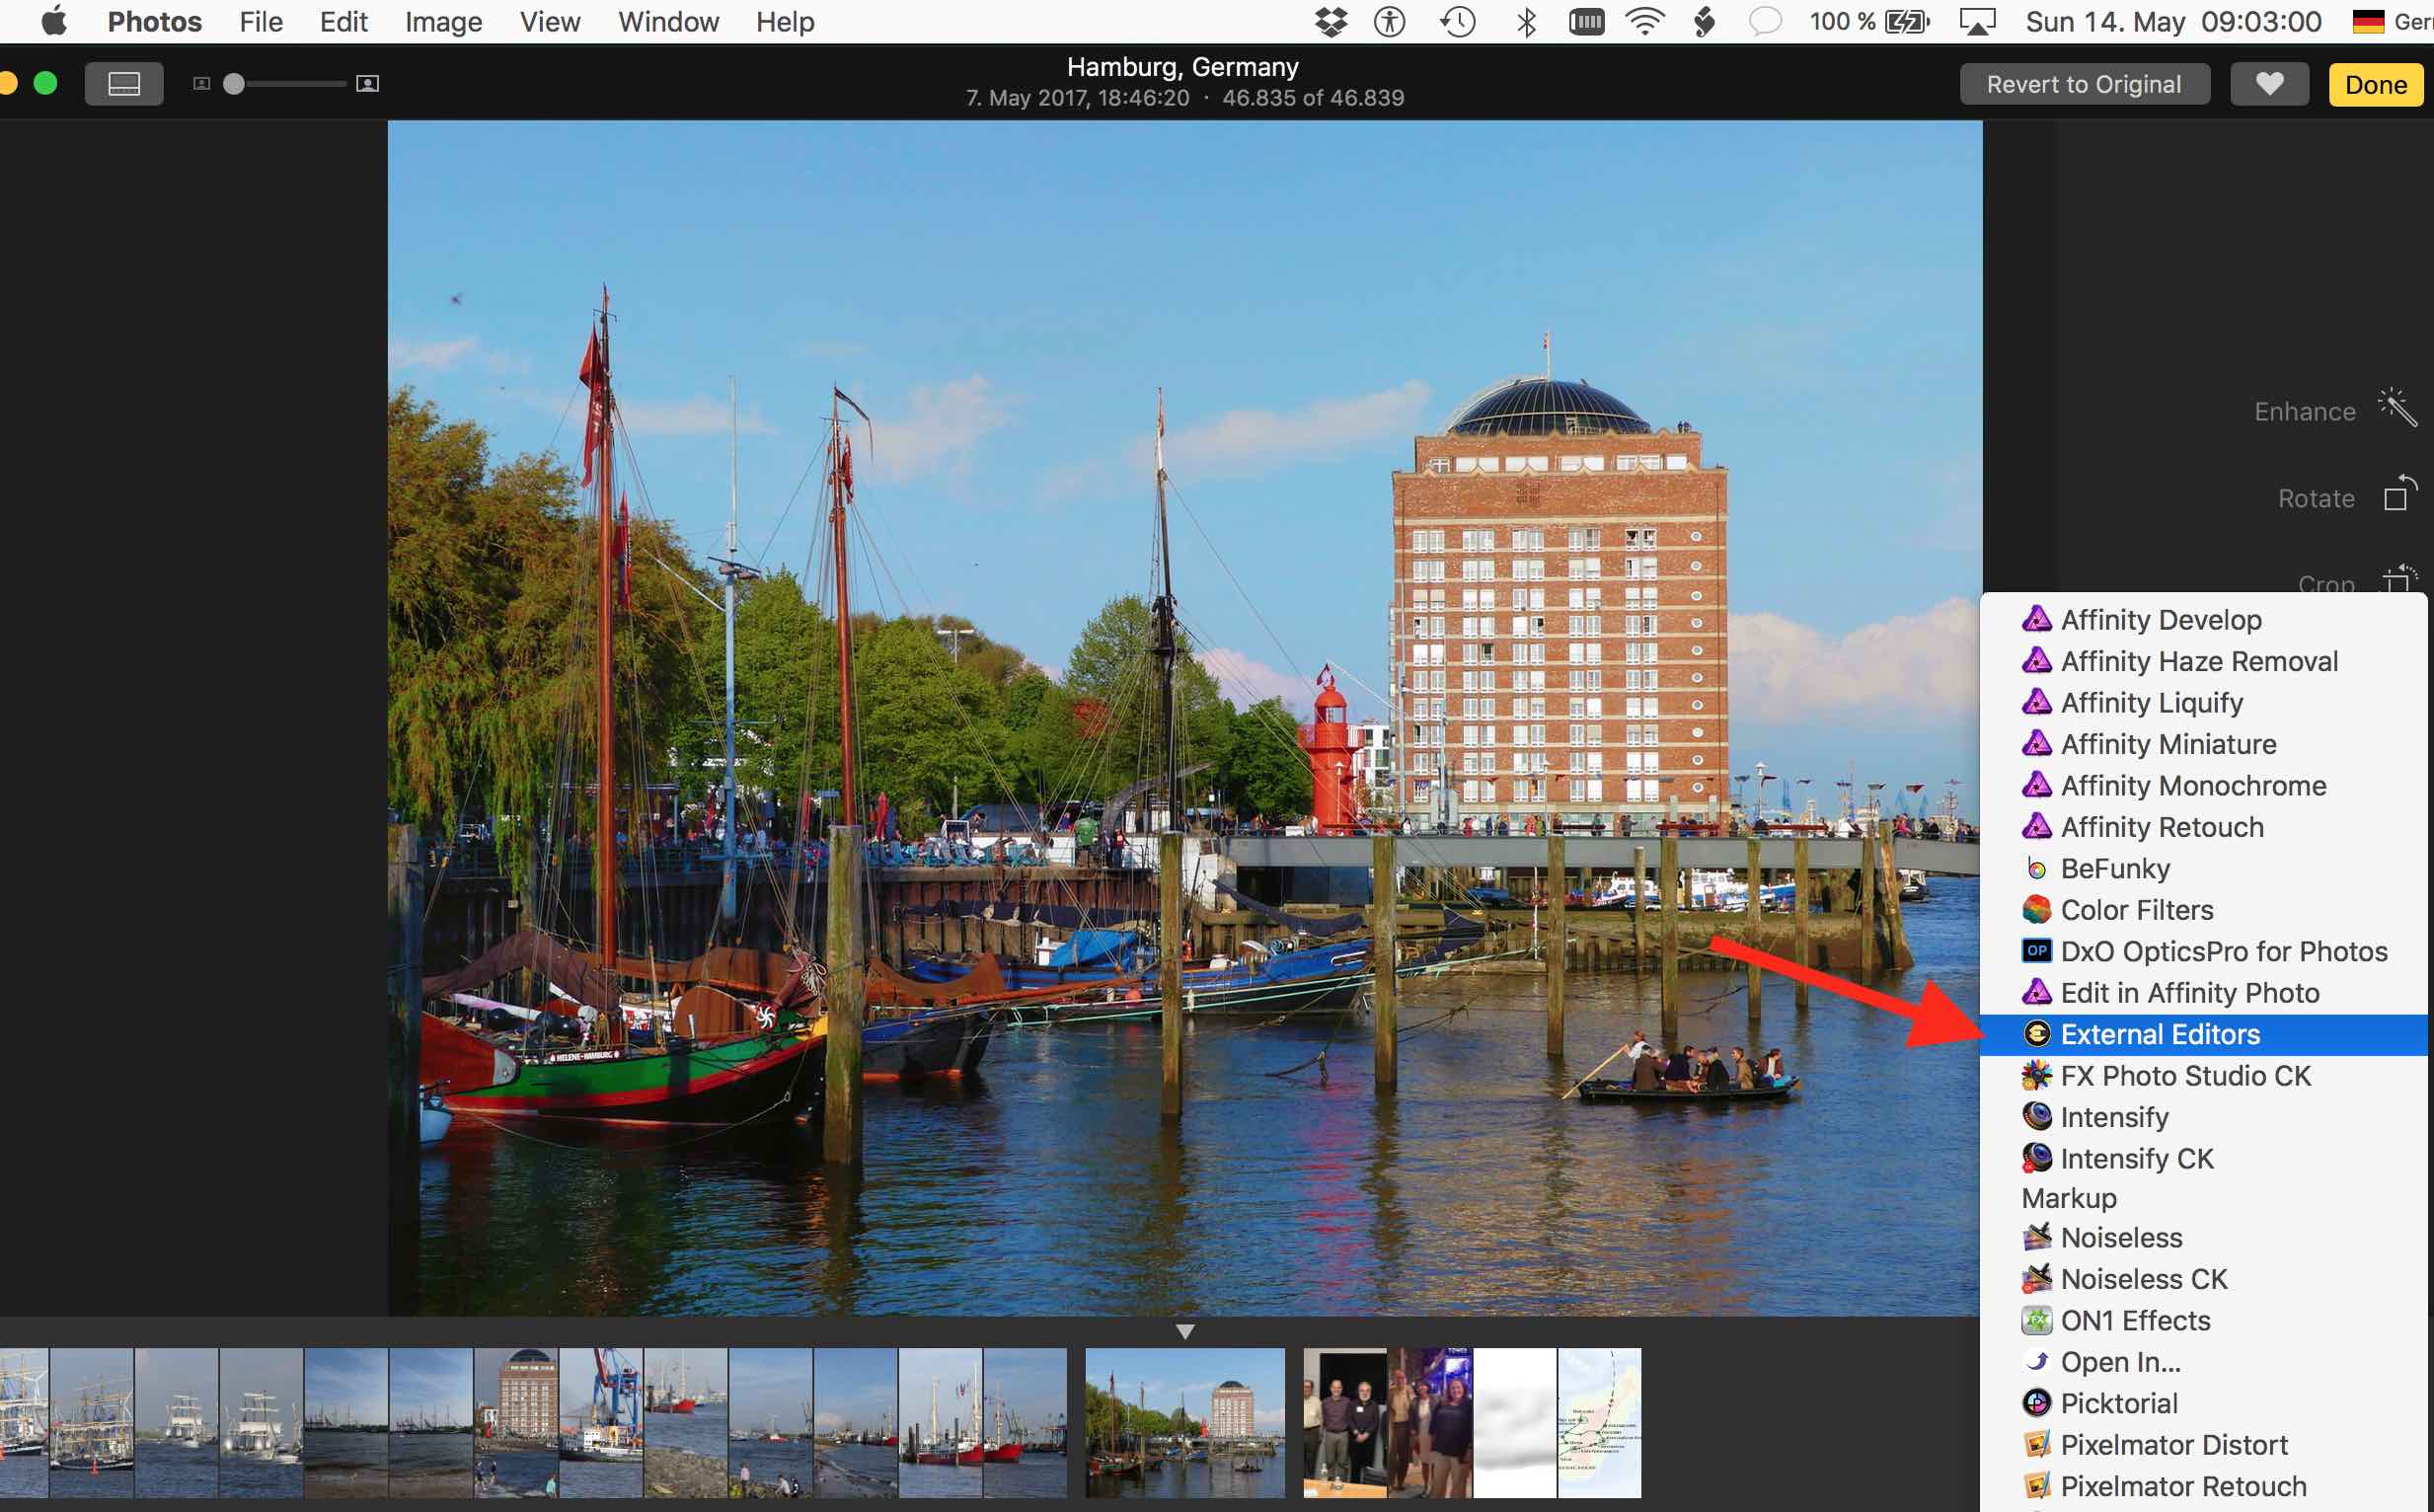Collapse thumbnail strip with the down triangle

(x=1185, y=1332)
